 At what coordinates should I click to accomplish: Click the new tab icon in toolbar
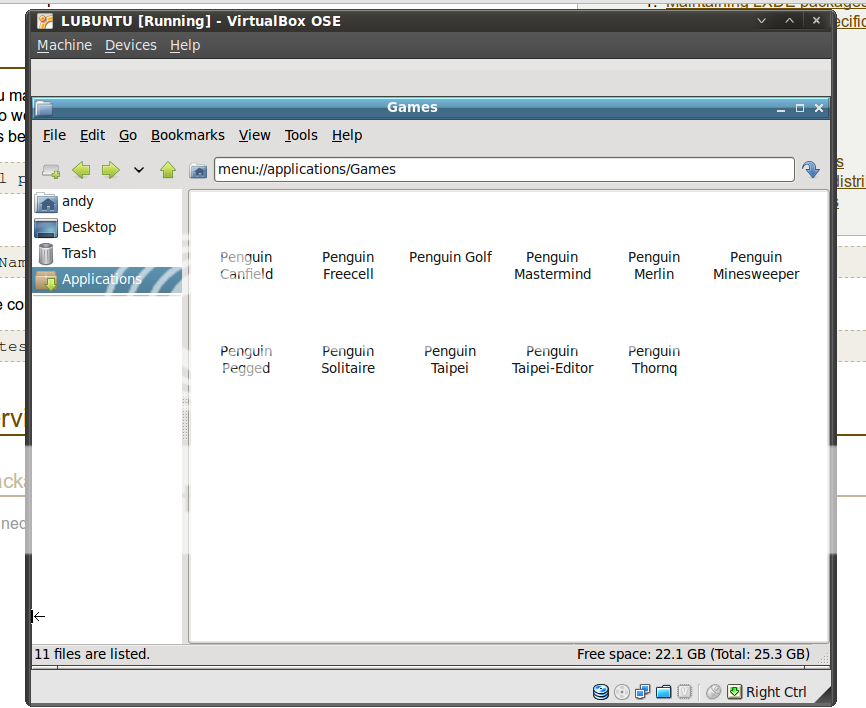[x=51, y=171]
